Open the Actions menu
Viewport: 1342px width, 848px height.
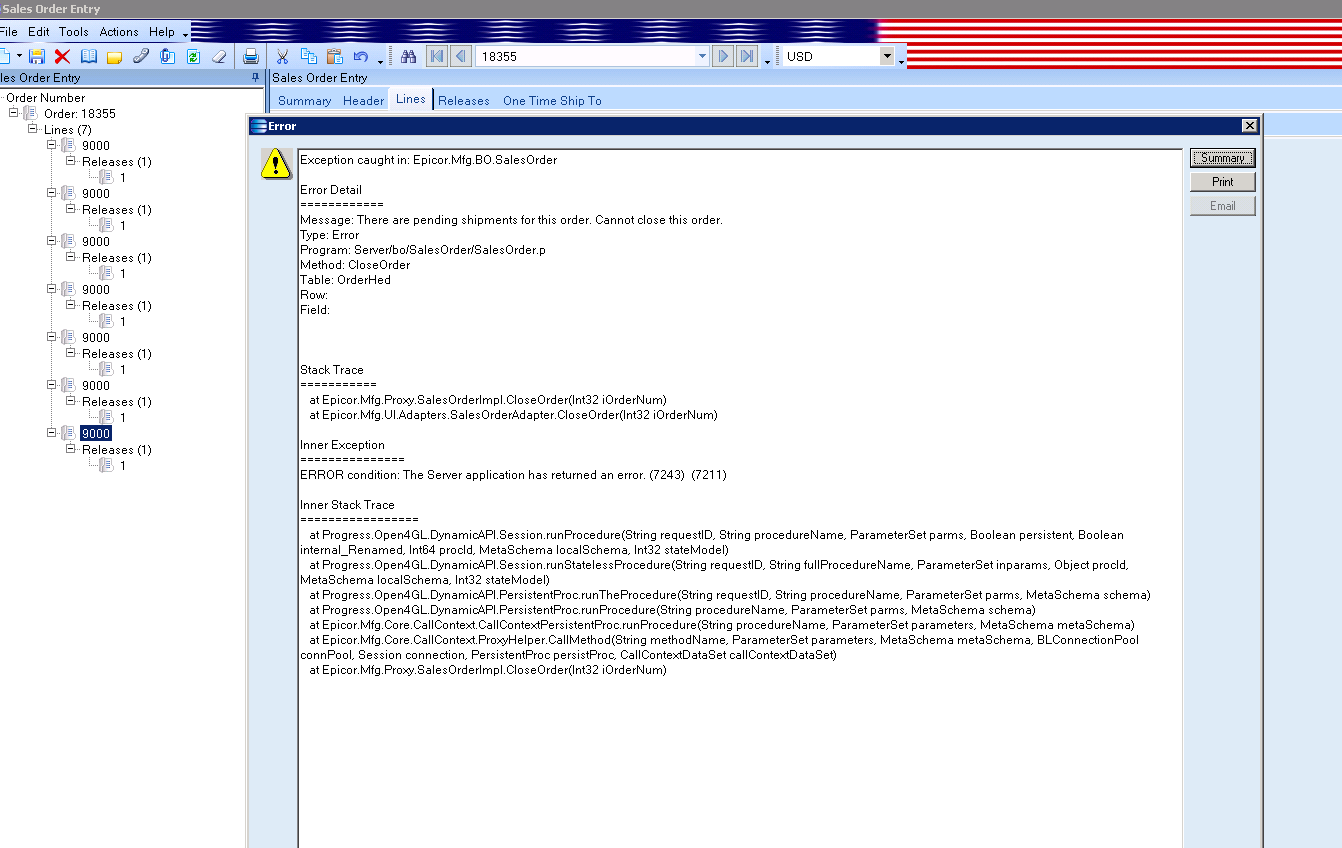click(119, 32)
